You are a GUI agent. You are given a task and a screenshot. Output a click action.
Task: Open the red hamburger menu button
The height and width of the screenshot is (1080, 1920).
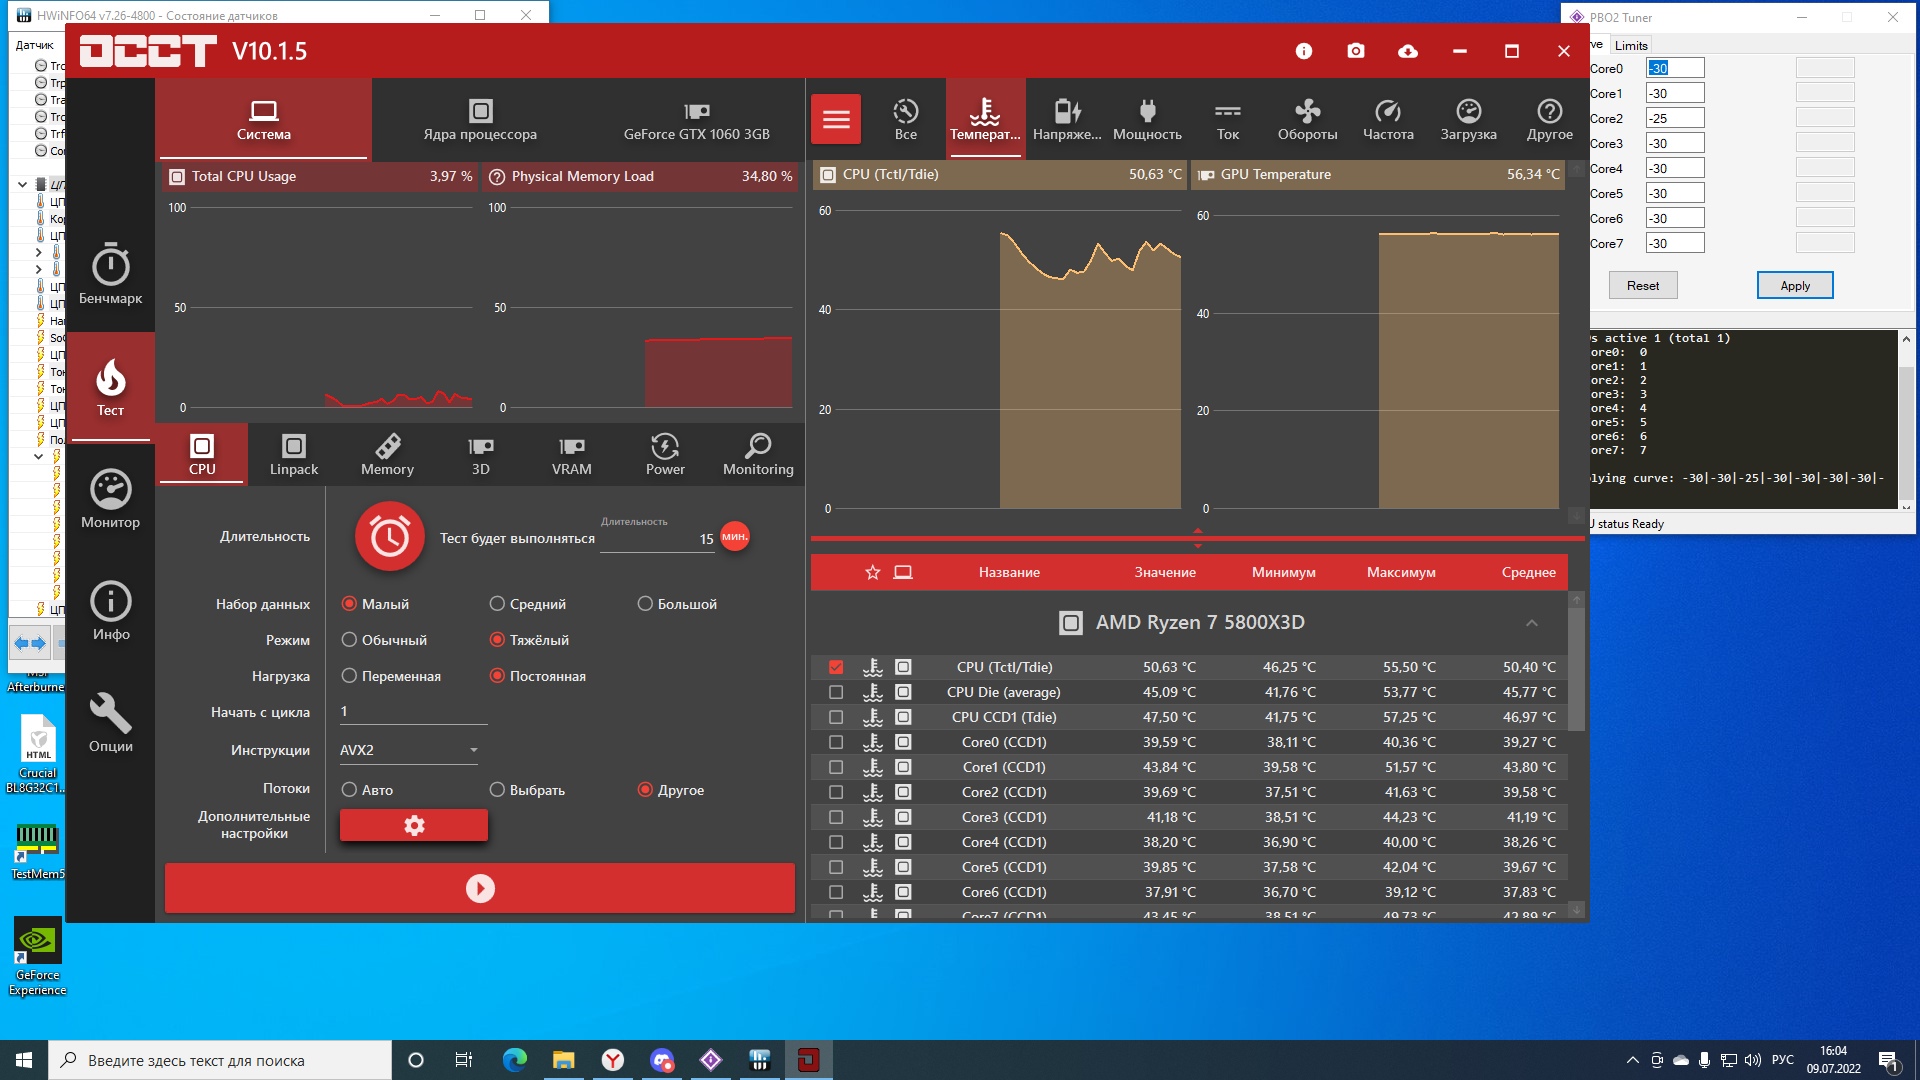(836, 120)
